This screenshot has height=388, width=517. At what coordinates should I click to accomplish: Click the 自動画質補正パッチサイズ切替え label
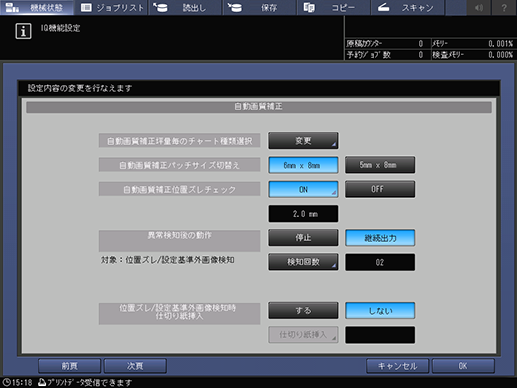coord(179,165)
